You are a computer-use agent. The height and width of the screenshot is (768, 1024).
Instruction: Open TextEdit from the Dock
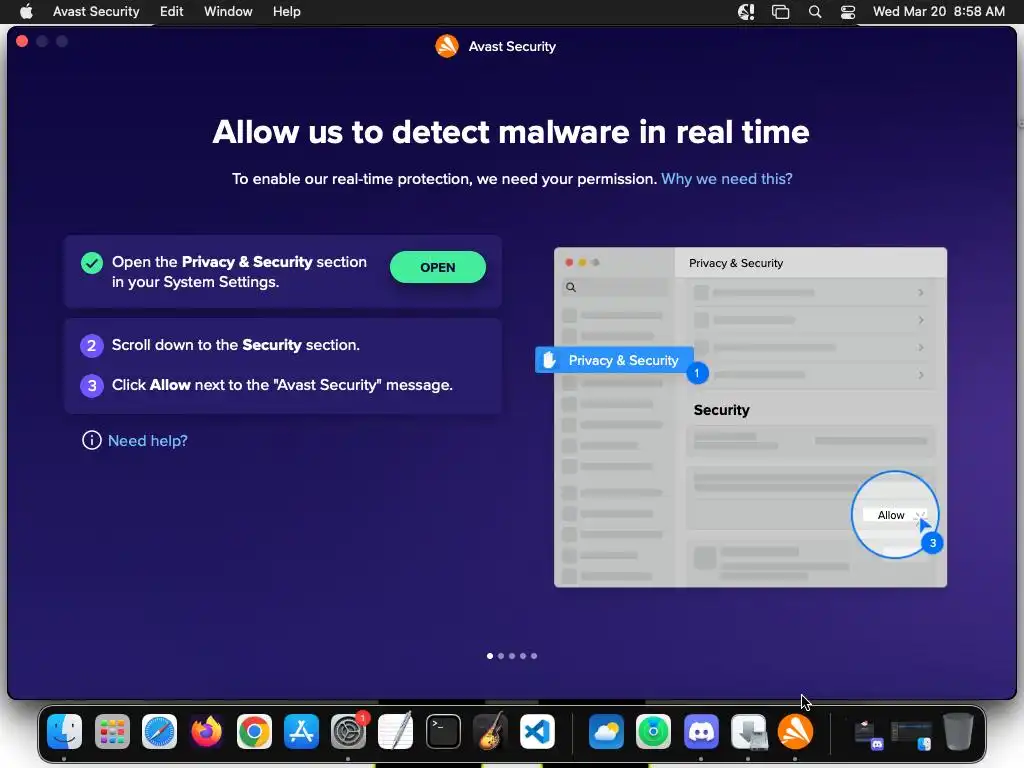pos(396,731)
